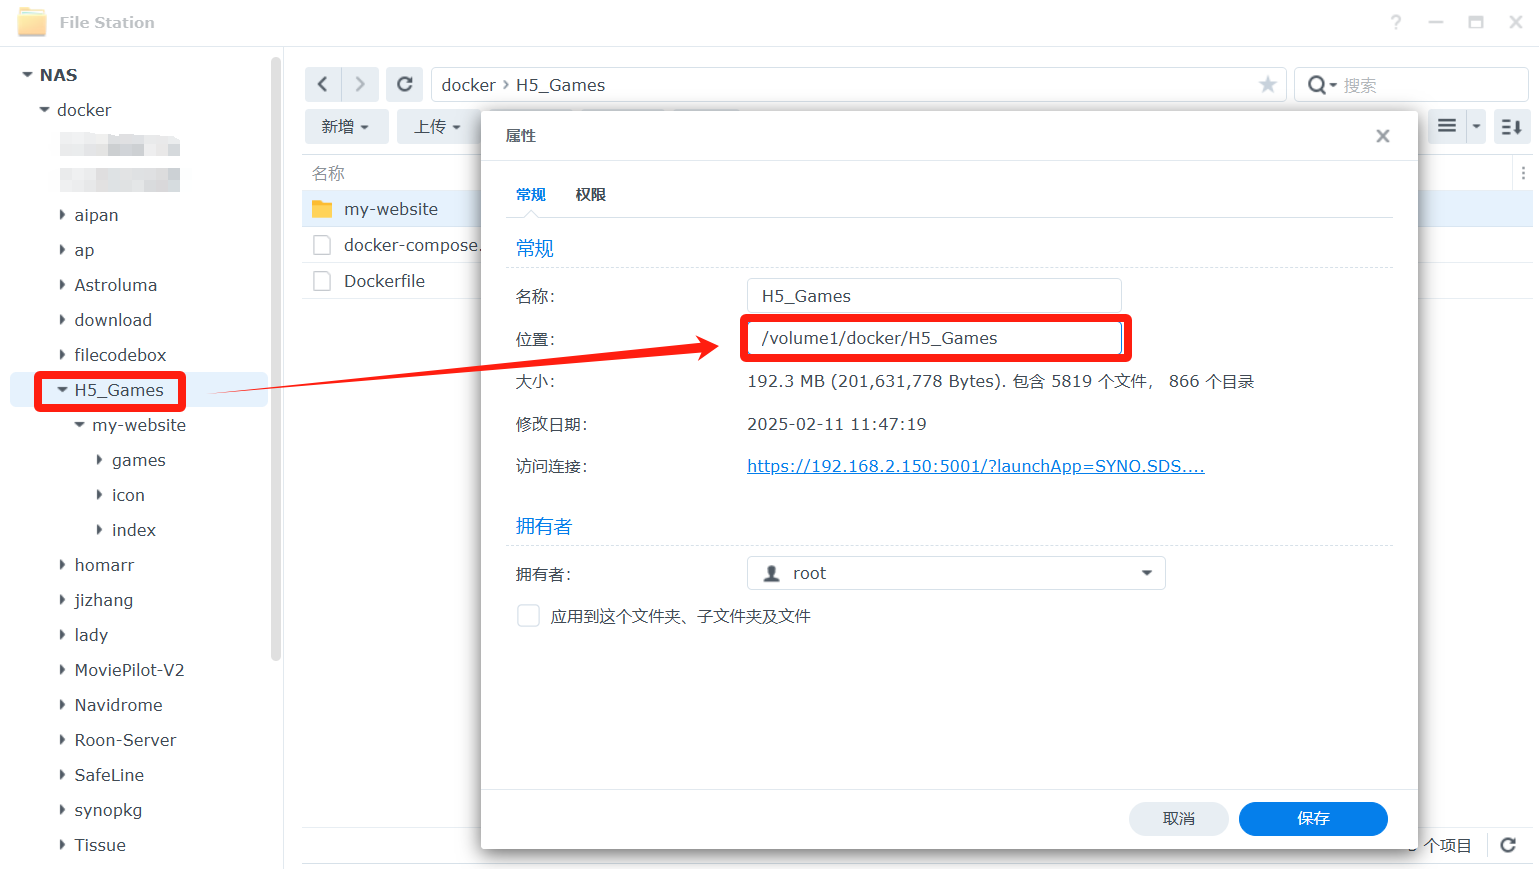Click the back navigation arrow
Viewport: 1539px width, 869px height.
(x=322, y=85)
